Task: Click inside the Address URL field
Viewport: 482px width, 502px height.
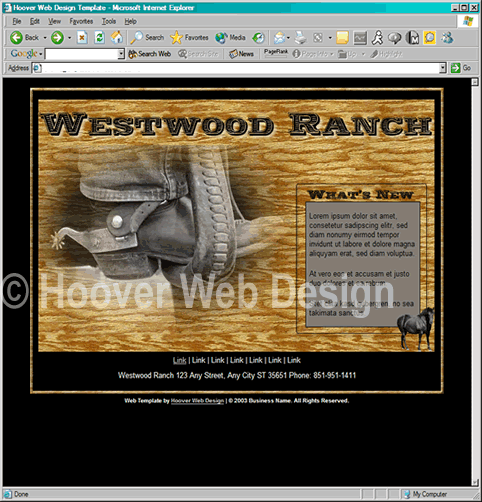Action: tap(240, 68)
